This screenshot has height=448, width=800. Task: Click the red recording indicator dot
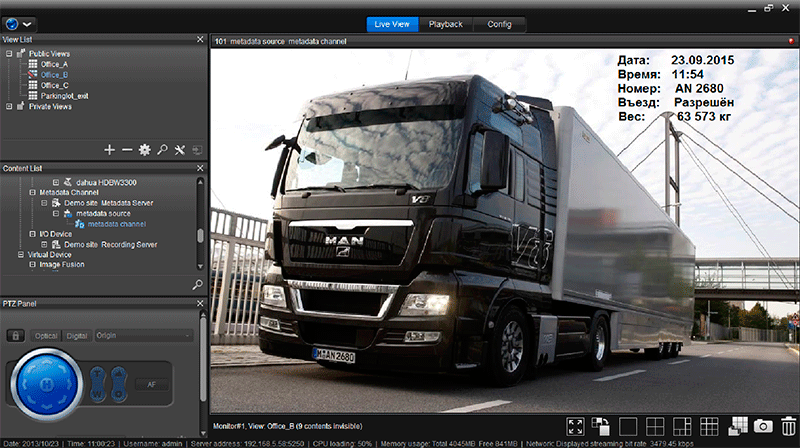pos(791,41)
